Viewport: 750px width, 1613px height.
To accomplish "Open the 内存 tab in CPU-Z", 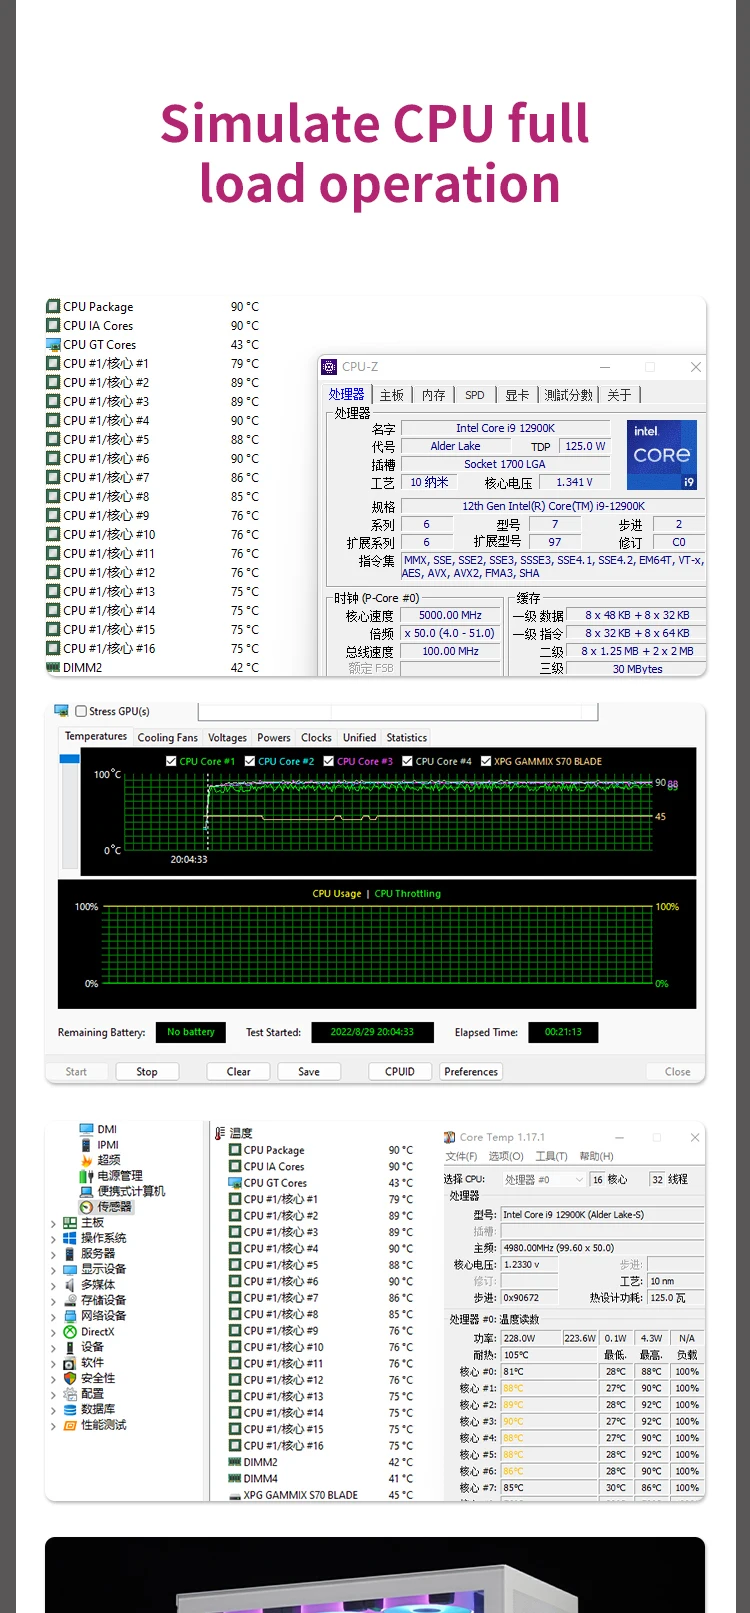I will pos(433,395).
